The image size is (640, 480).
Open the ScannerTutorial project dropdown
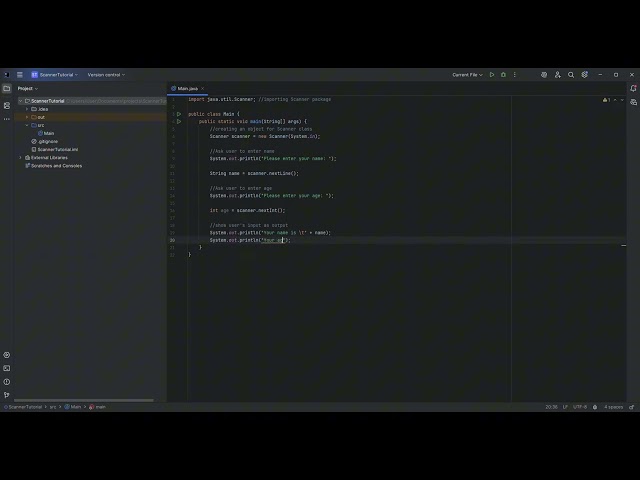pyautogui.click(x=55, y=75)
